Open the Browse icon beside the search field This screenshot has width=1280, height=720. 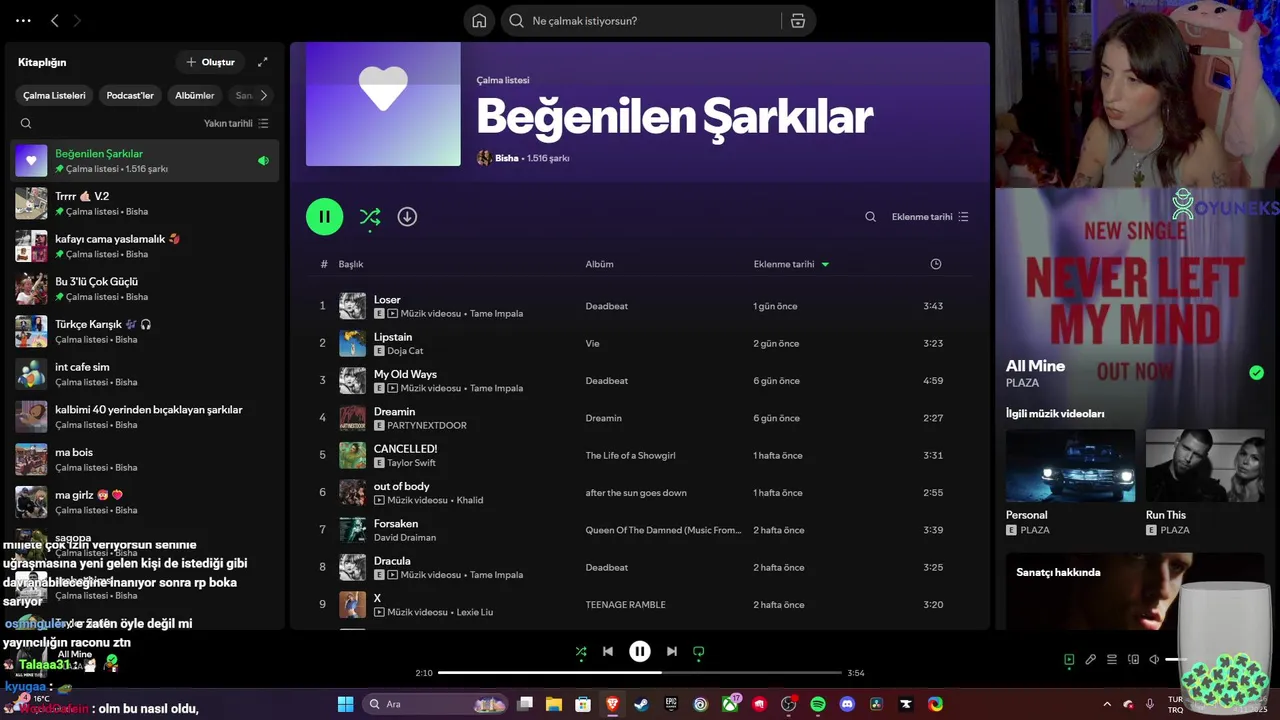tap(798, 21)
